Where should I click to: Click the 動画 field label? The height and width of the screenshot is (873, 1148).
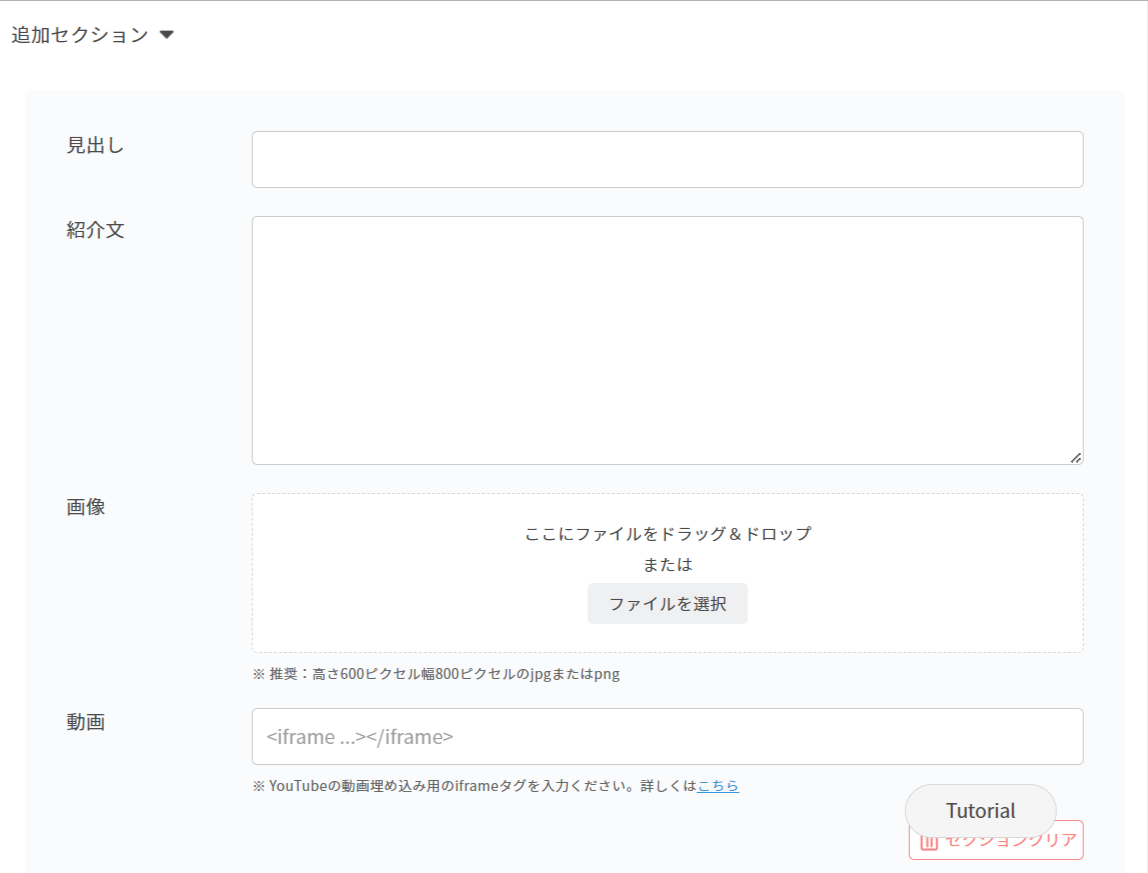click(x=86, y=722)
